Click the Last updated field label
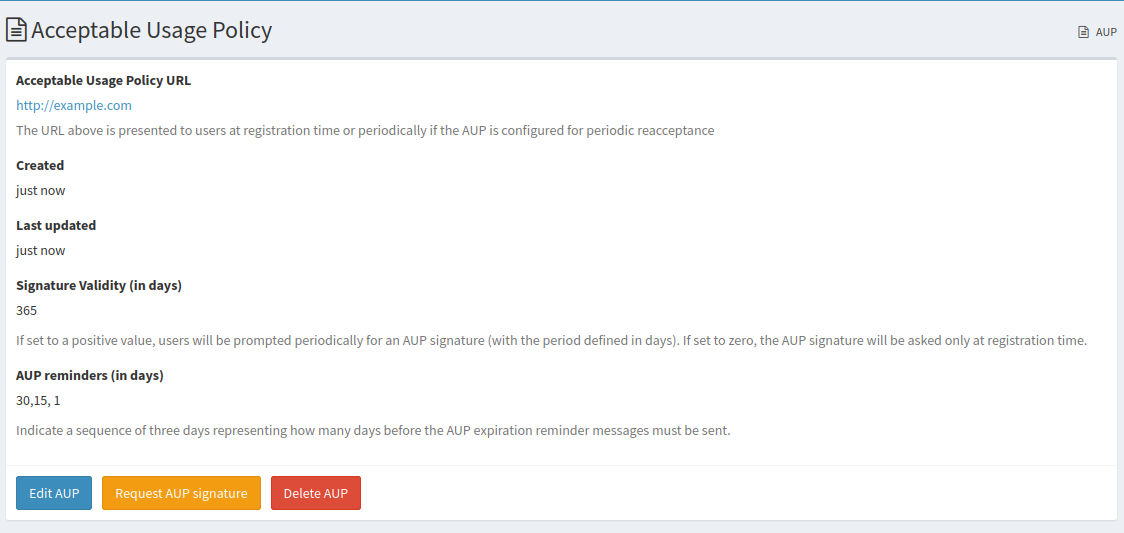The image size is (1124, 533). (x=56, y=225)
